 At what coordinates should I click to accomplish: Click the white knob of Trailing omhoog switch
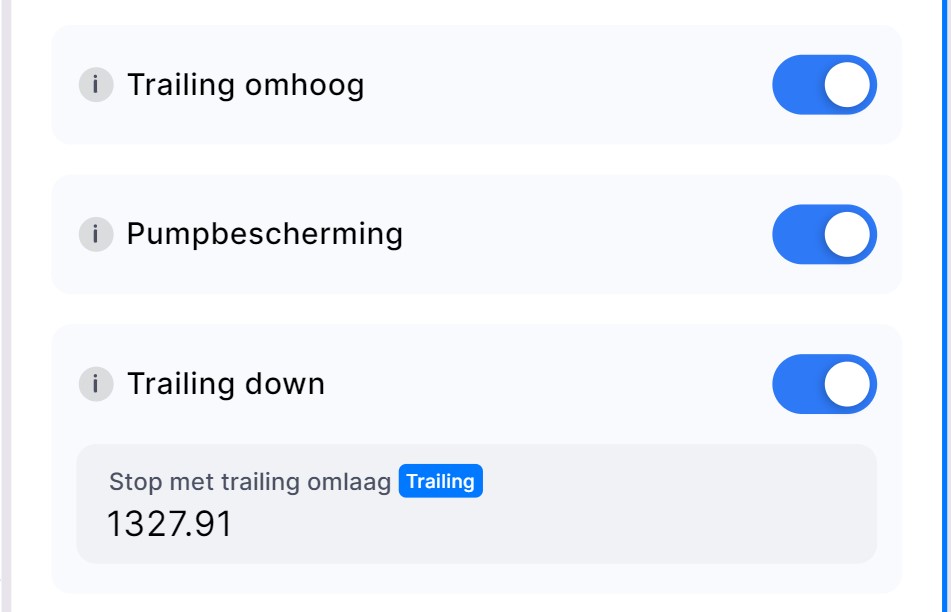848,85
